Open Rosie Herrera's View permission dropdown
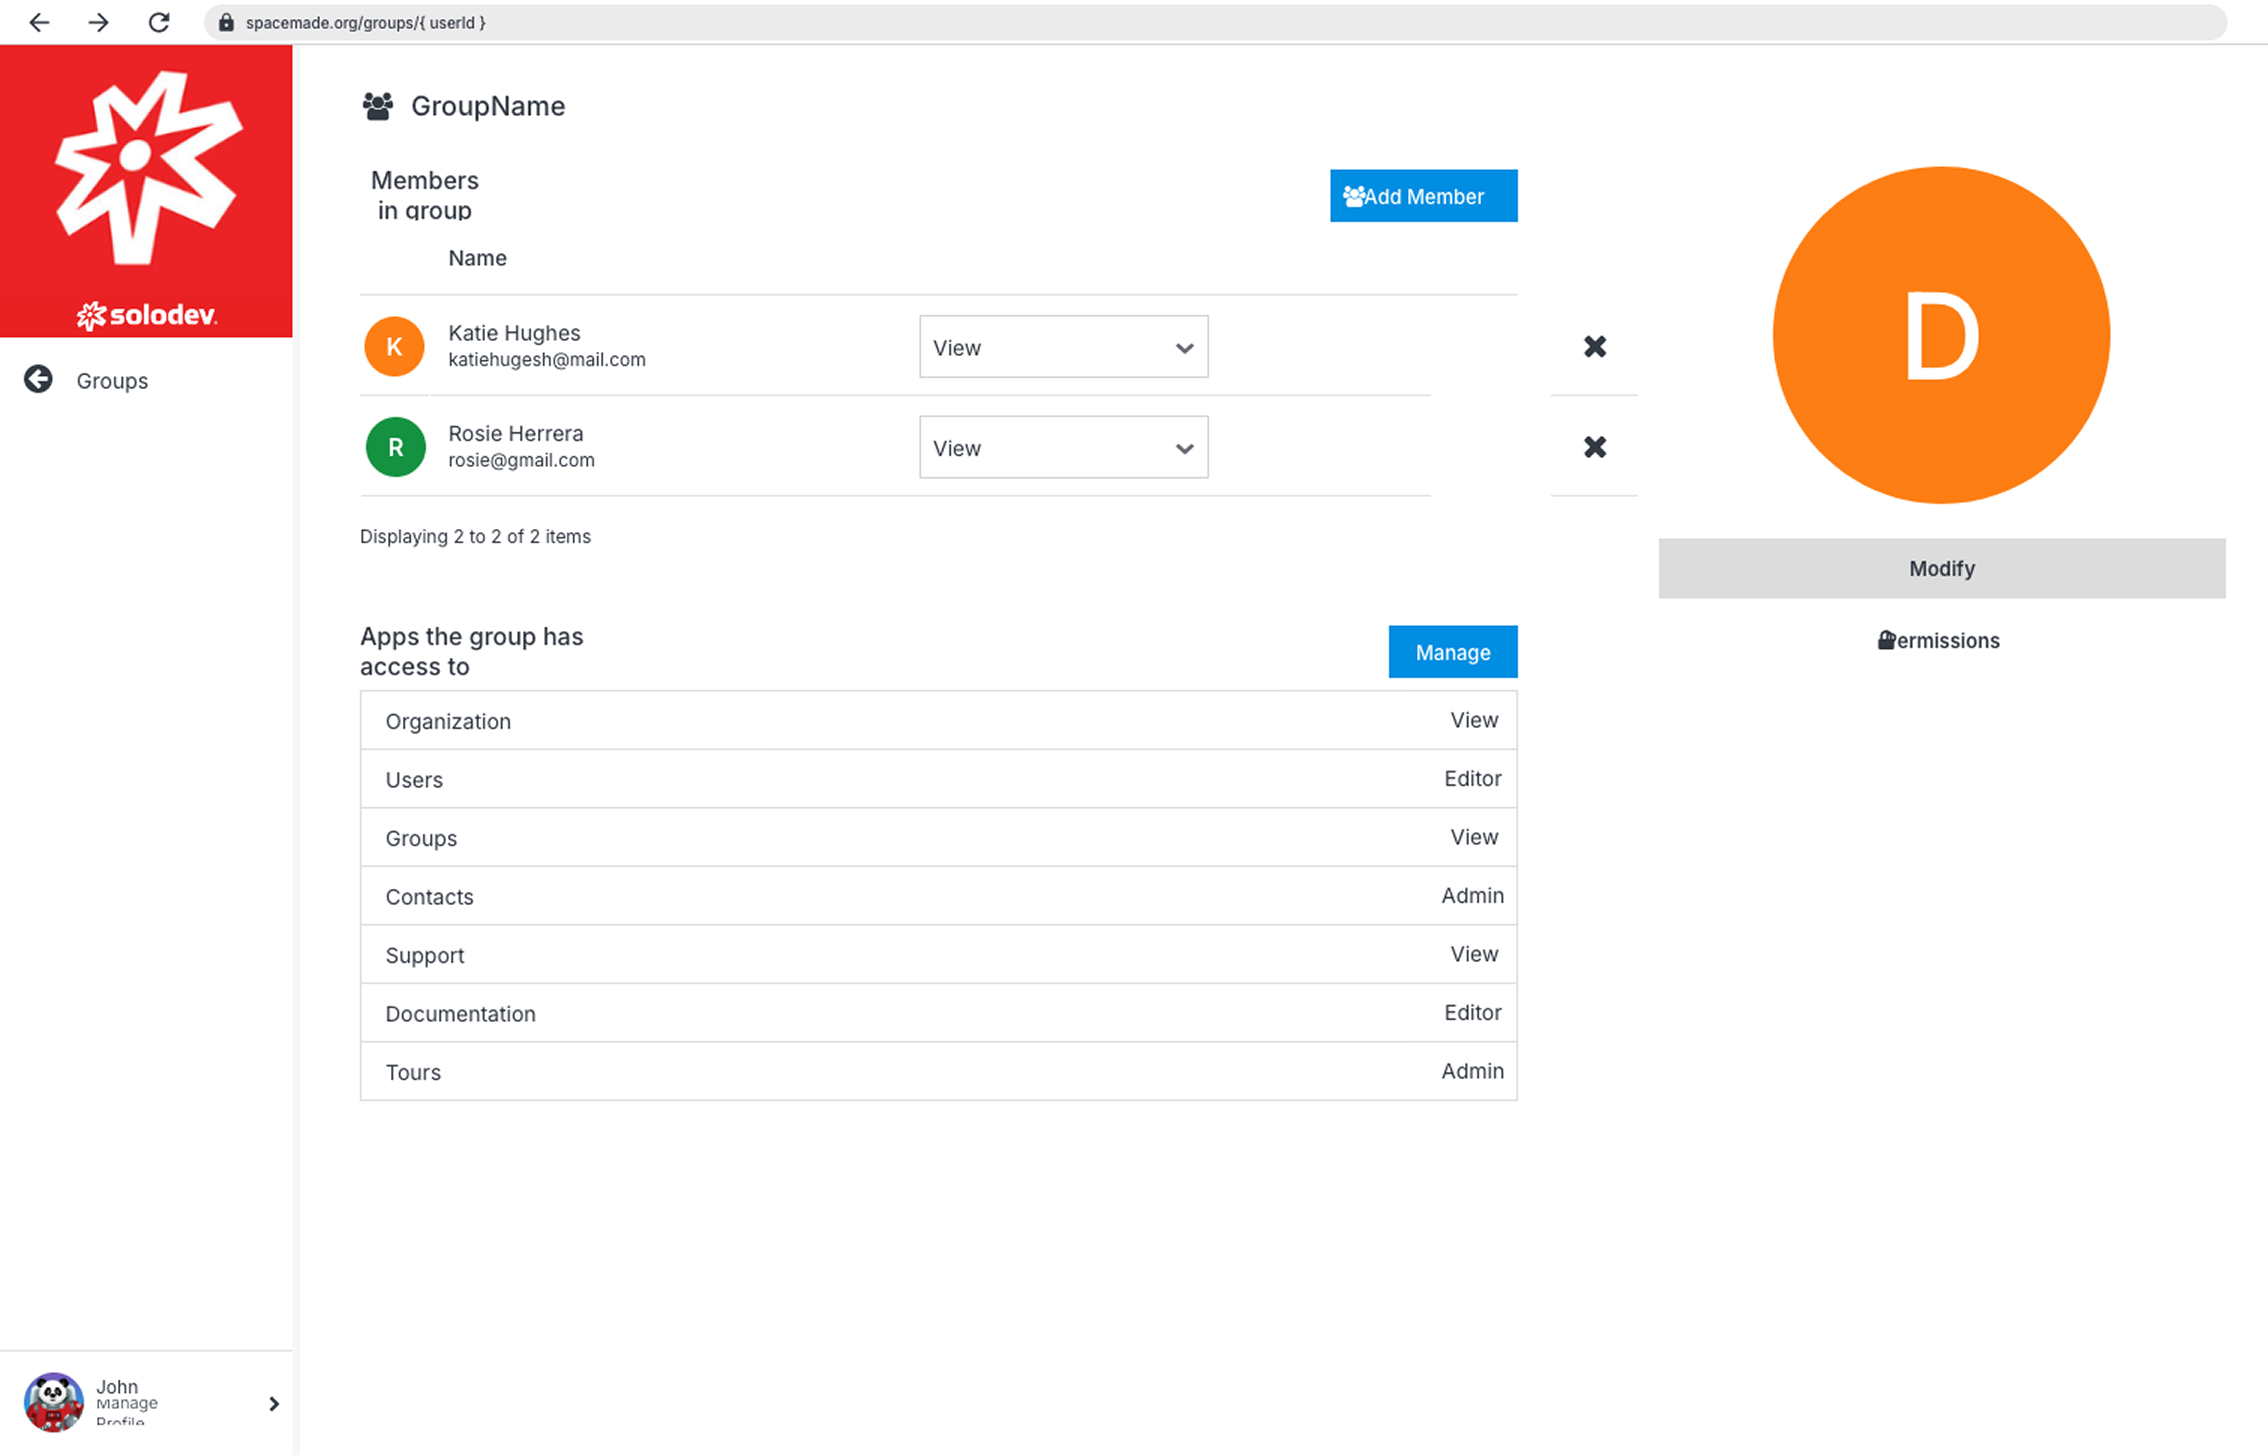 pos(1063,447)
